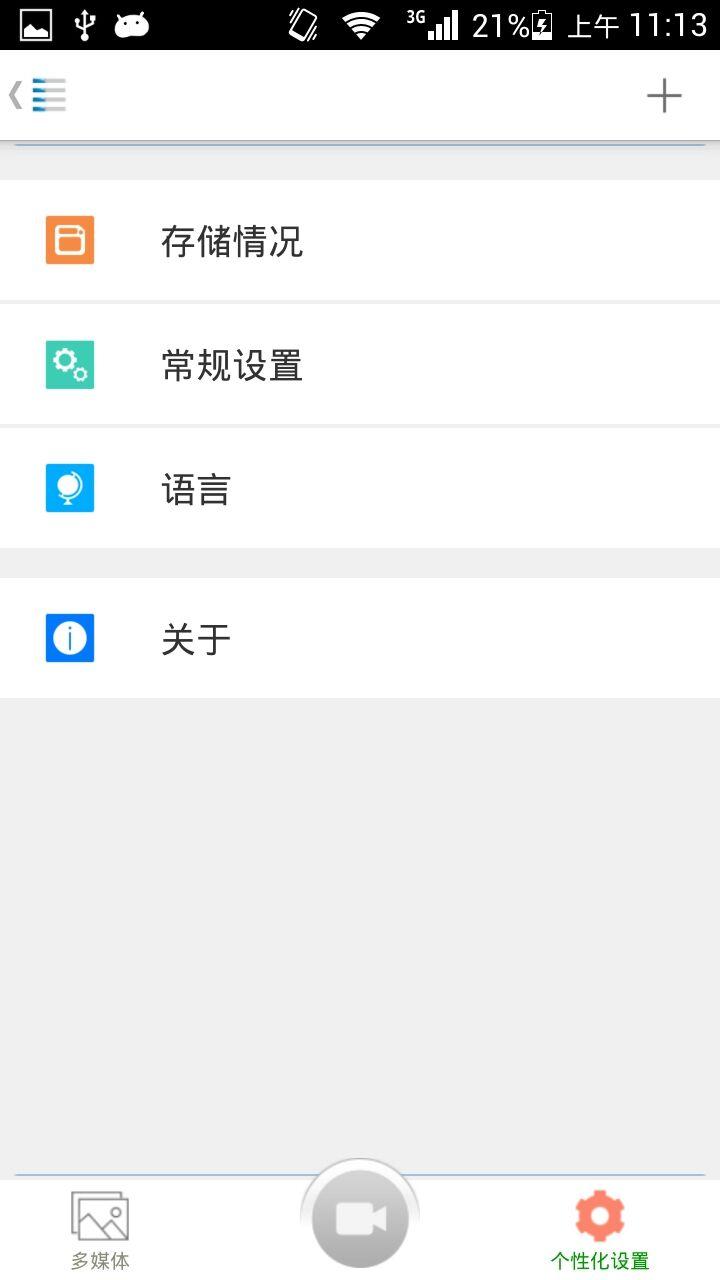Open the 常规设置 entry
720x1280 pixels.
(x=360, y=364)
